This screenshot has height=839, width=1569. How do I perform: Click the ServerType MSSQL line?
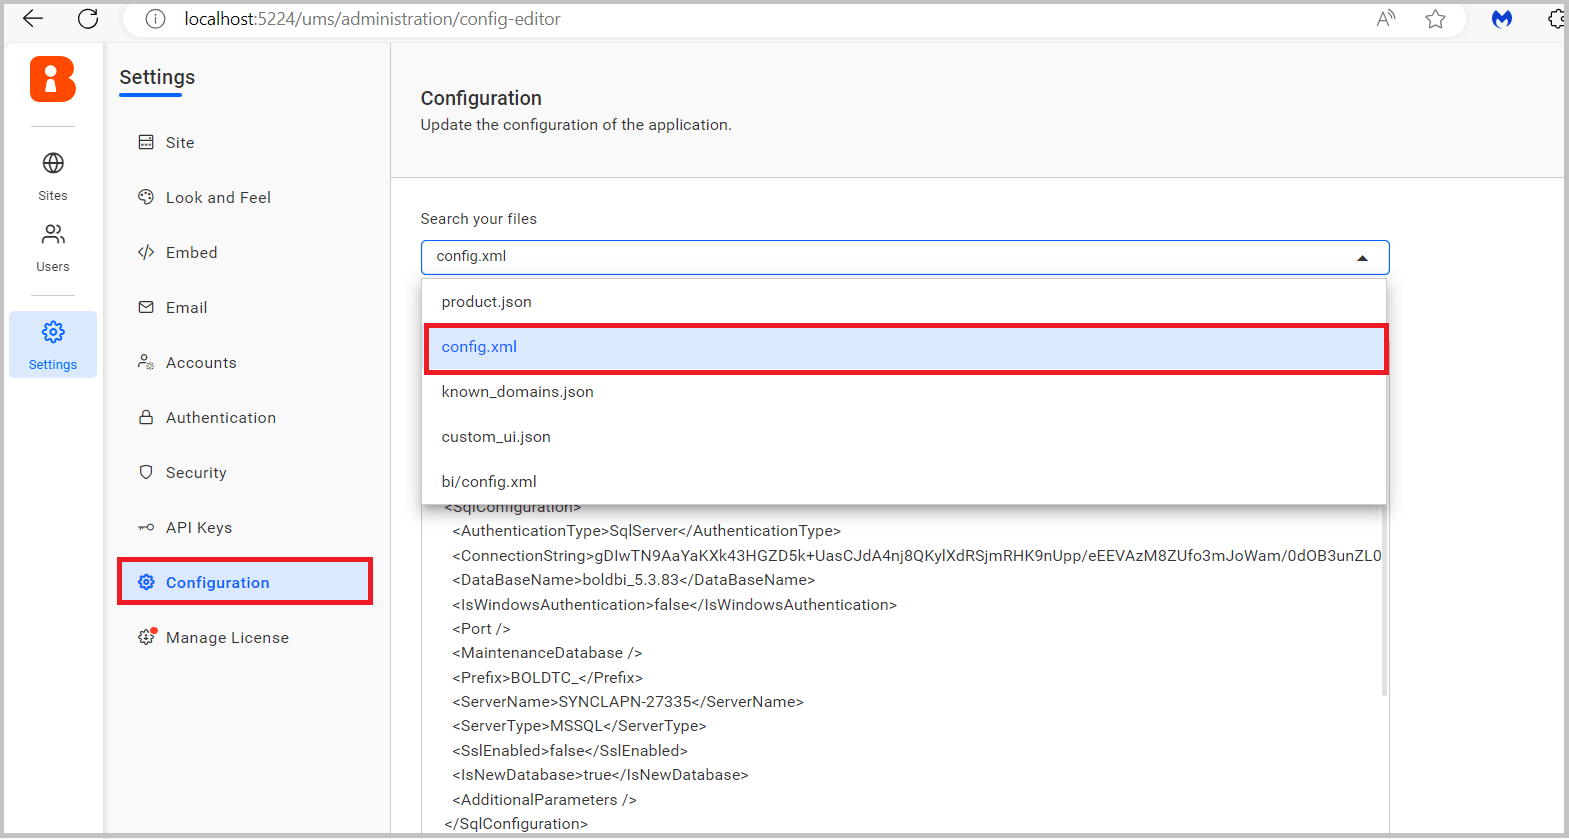[579, 726]
